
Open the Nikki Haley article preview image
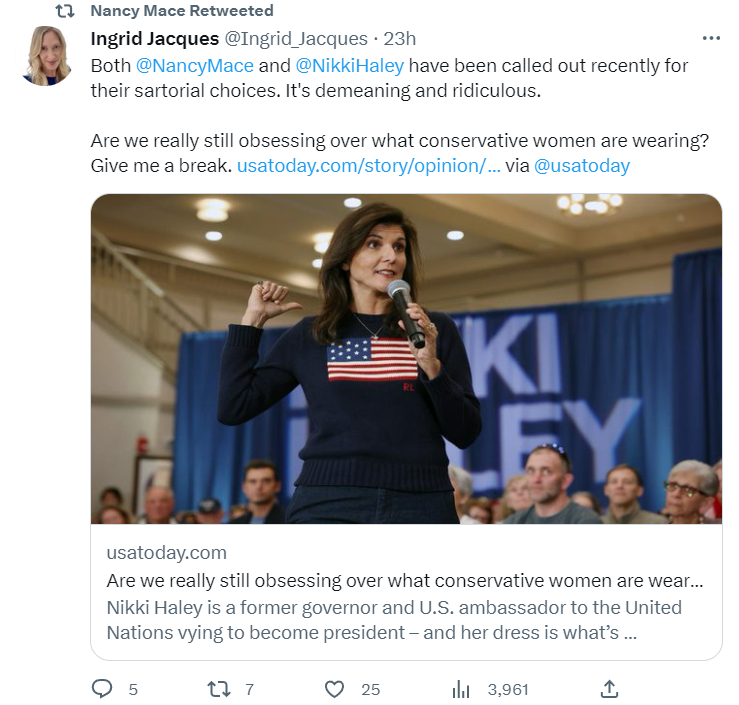(x=406, y=358)
